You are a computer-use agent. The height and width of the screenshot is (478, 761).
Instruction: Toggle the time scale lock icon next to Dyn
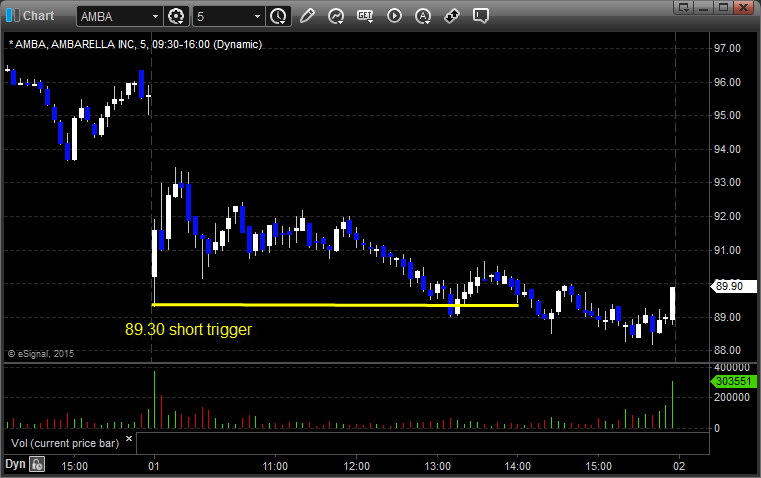(37, 464)
